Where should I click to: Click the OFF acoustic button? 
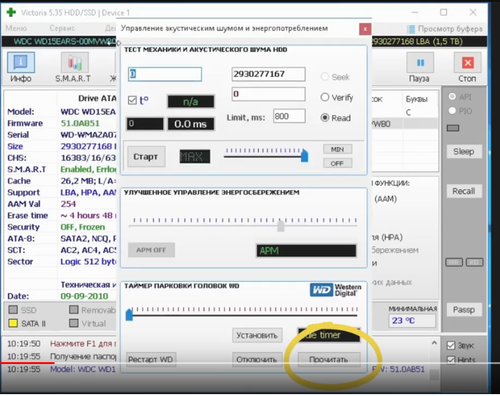click(337, 163)
